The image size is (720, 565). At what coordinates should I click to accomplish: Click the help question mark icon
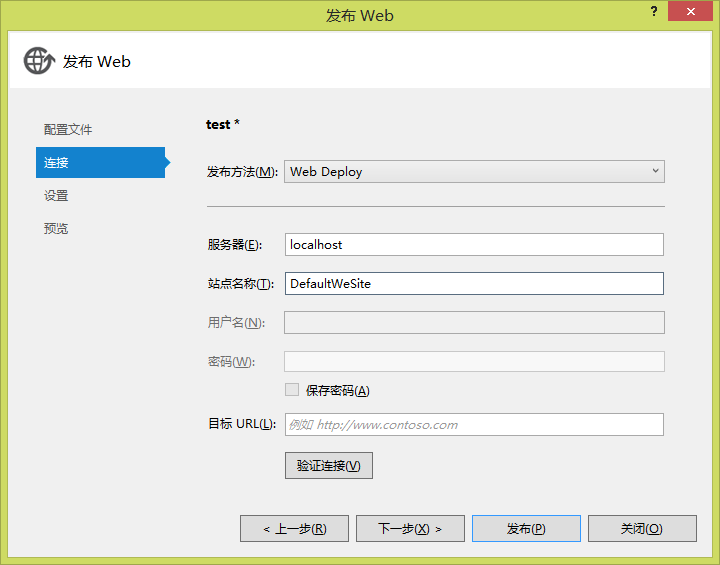tap(654, 11)
